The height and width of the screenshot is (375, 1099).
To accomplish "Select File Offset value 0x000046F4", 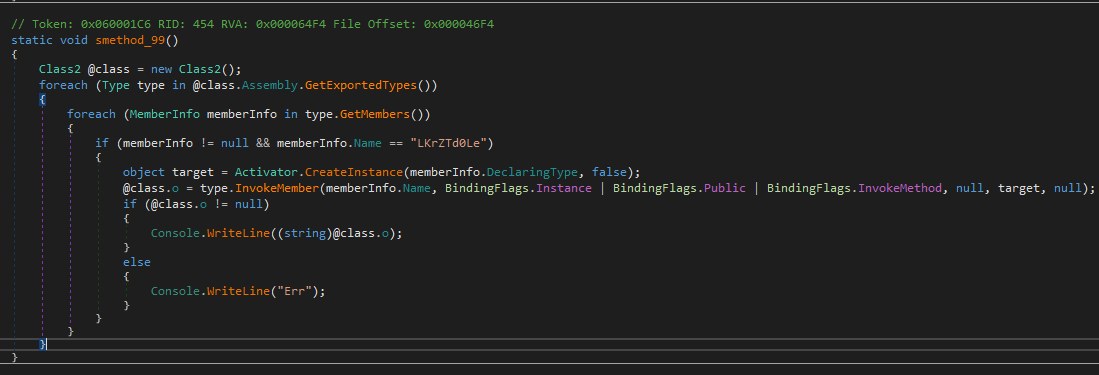I will coord(459,24).
